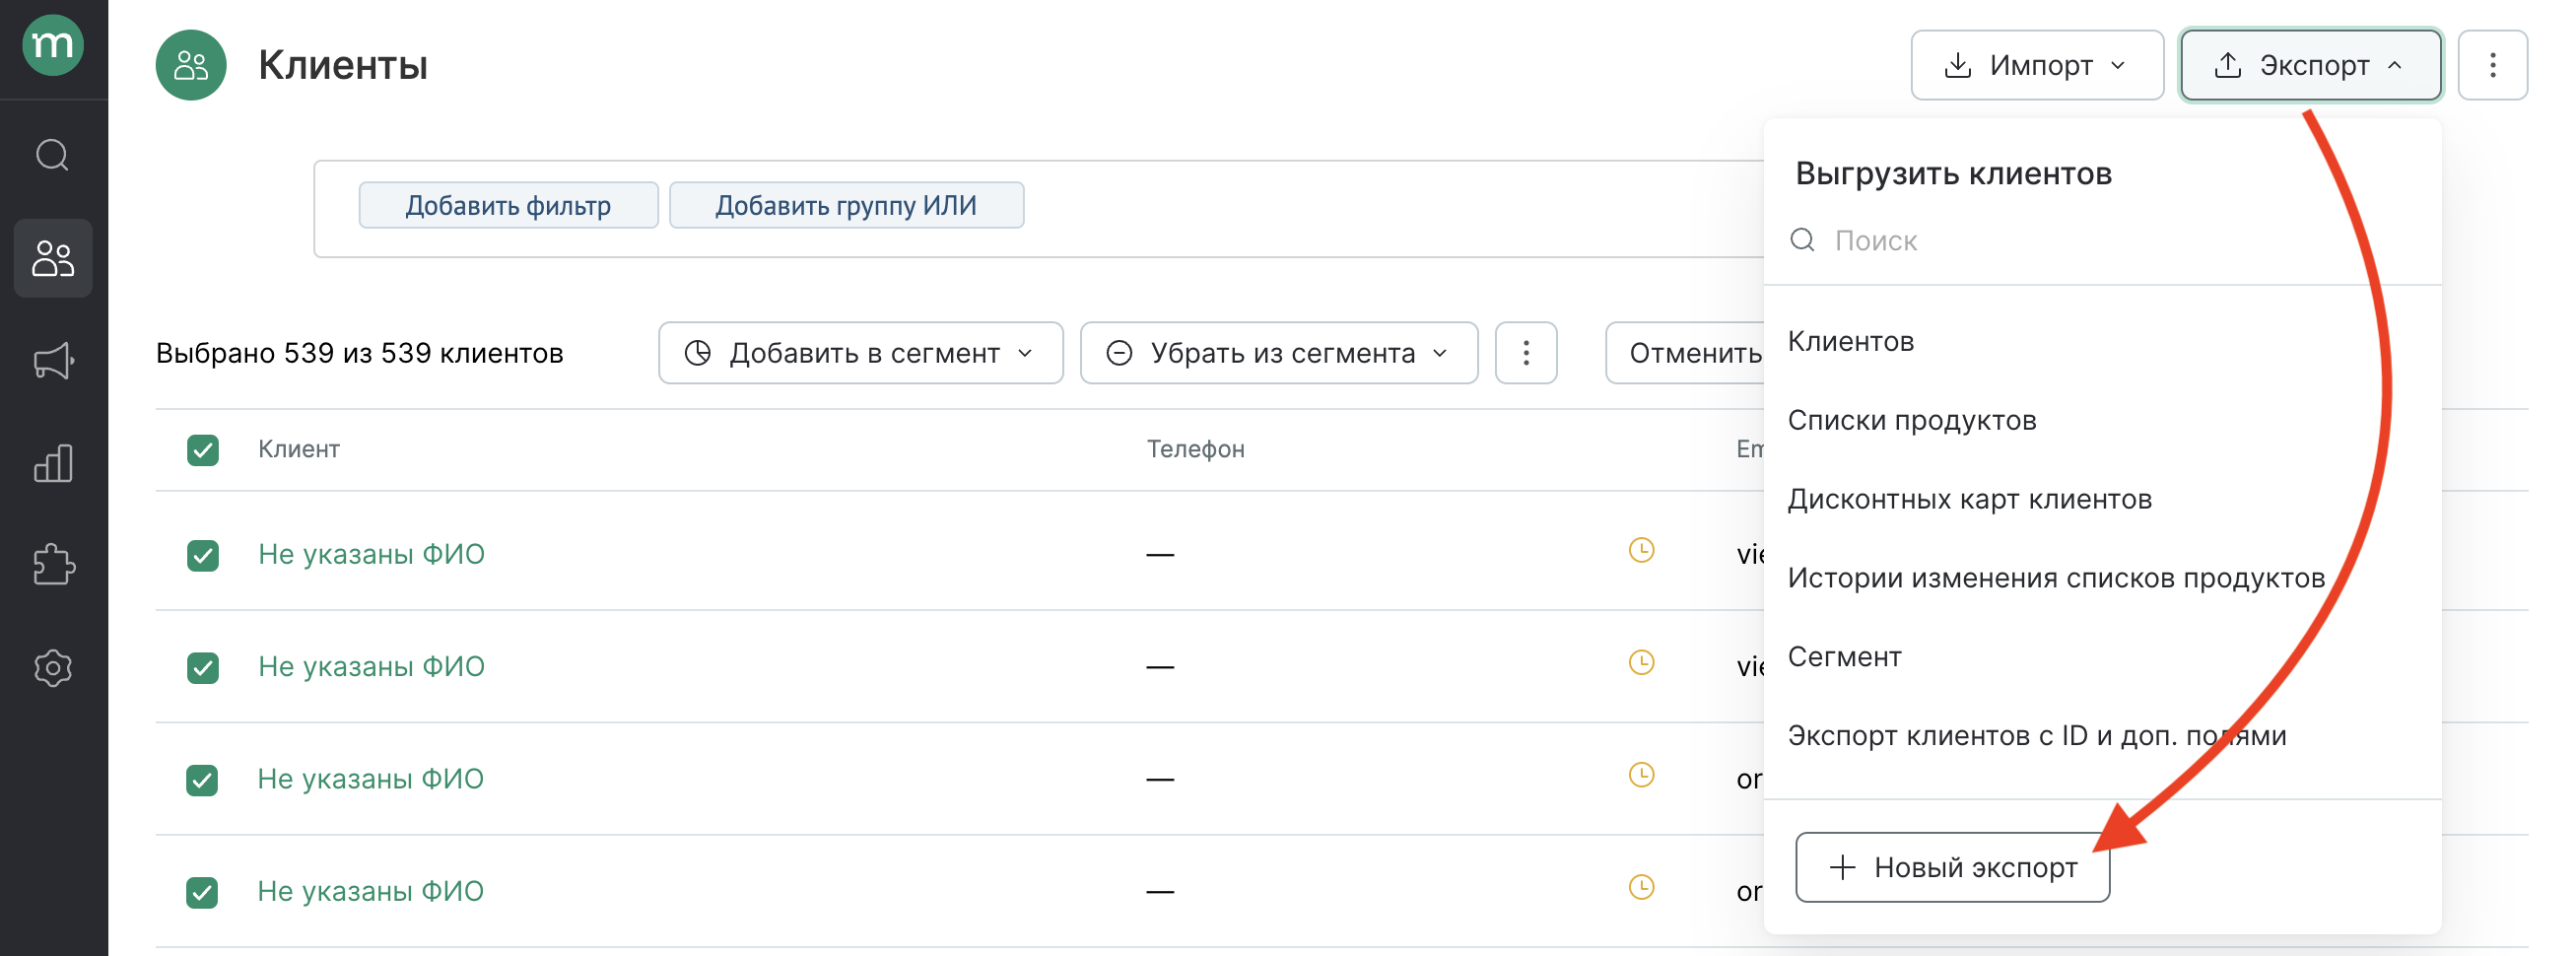2576x956 pixels.
Task: Open first Не указаны ФИО client link
Action: 371,554
